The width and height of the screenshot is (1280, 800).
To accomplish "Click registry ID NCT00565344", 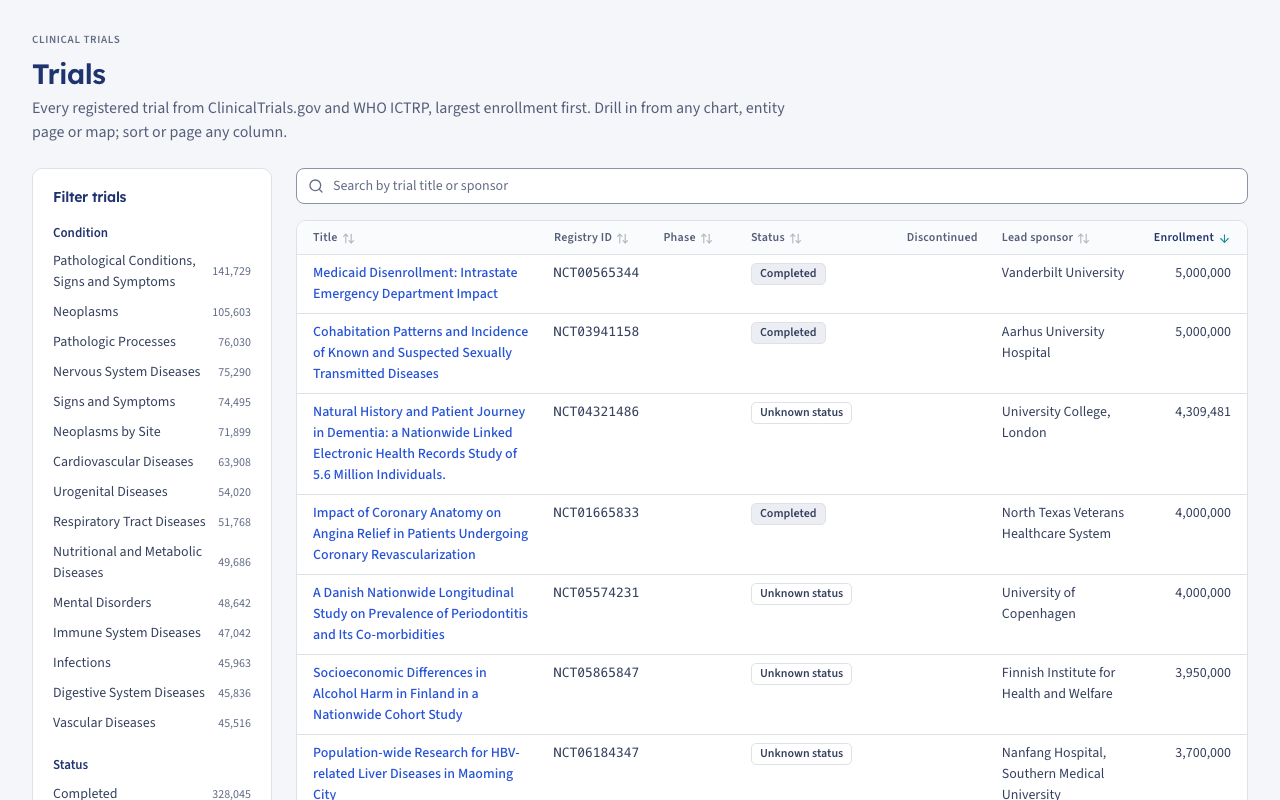I will (596, 273).
